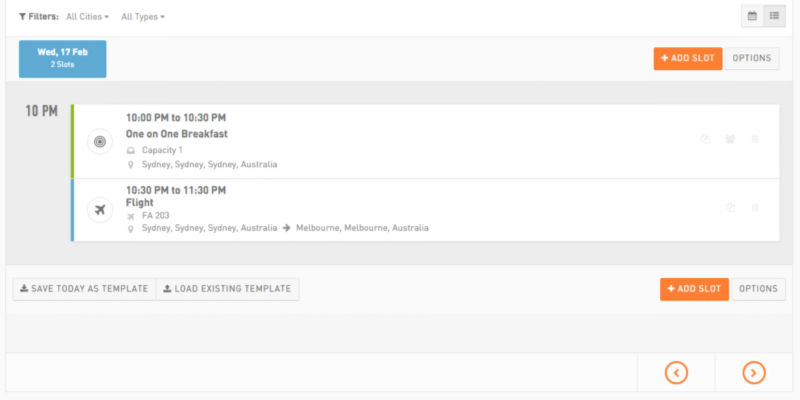800x400 pixels.
Task: Delete the Flight FA 203 slot
Action: (x=755, y=208)
